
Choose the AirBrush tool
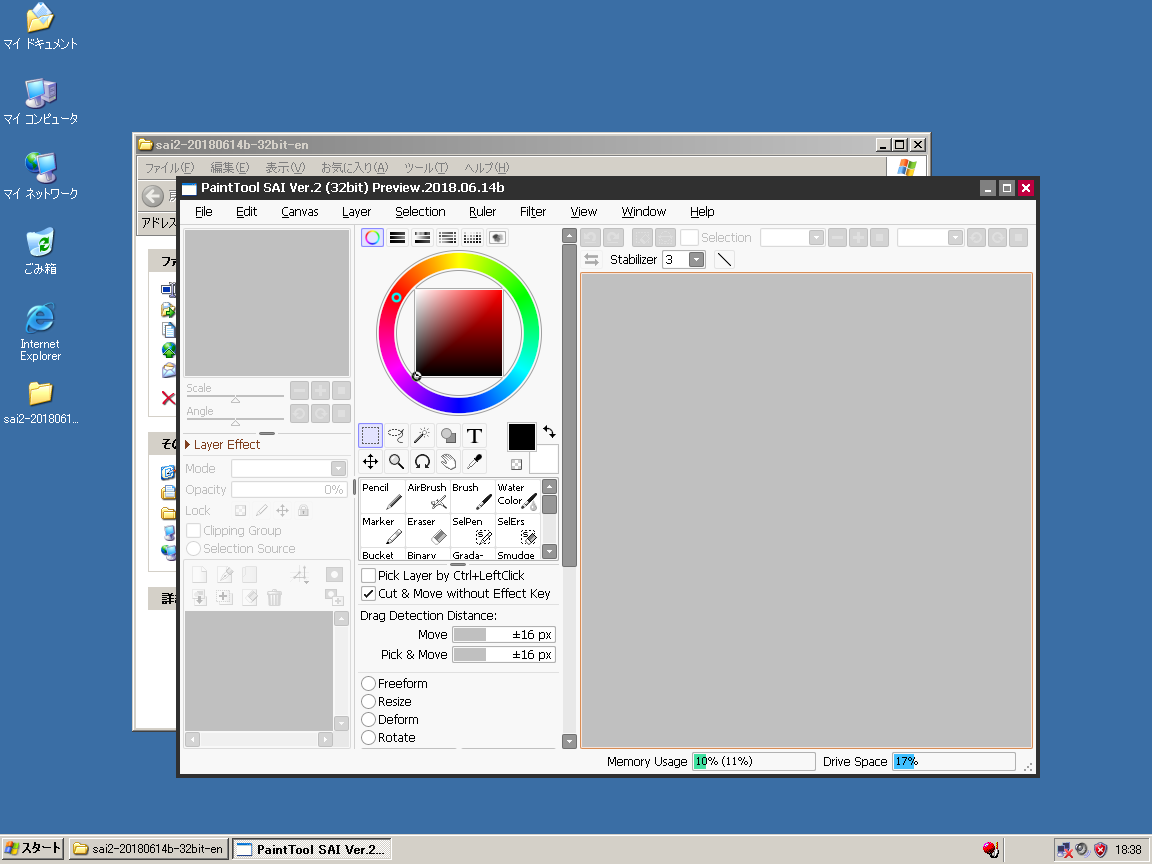[427, 496]
